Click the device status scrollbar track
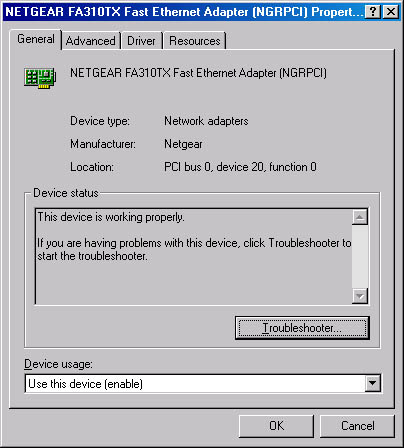Image resolution: width=404 pixels, height=448 pixels. coord(360,257)
